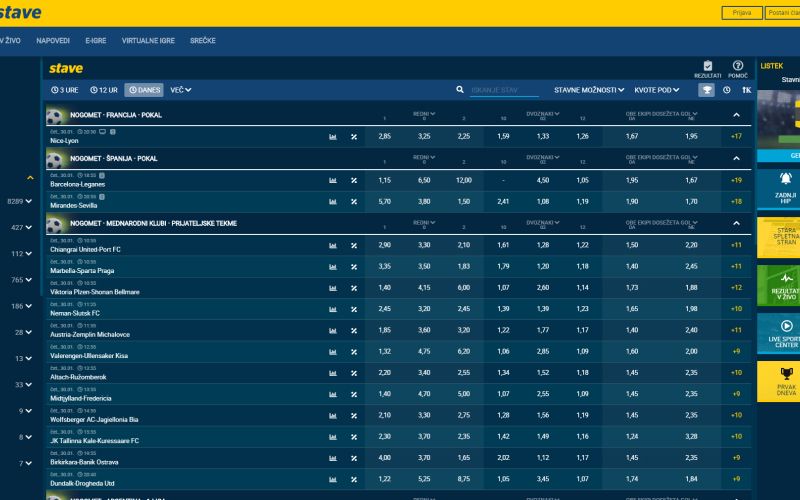This screenshot has height=500, width=800.
Task: Open percent icon for Midtjylland-Fredericia
Action: click(x=354, y=395)
